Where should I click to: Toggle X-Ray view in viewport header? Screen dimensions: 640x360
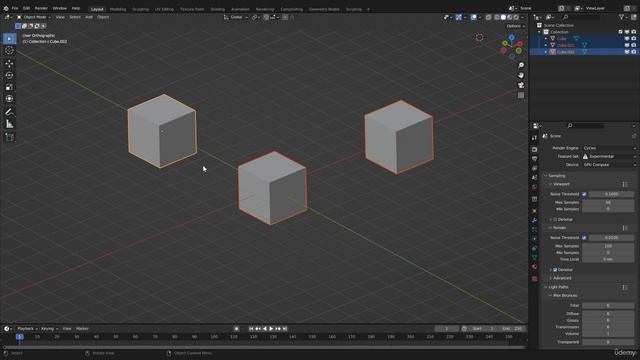tap(488, 17)
